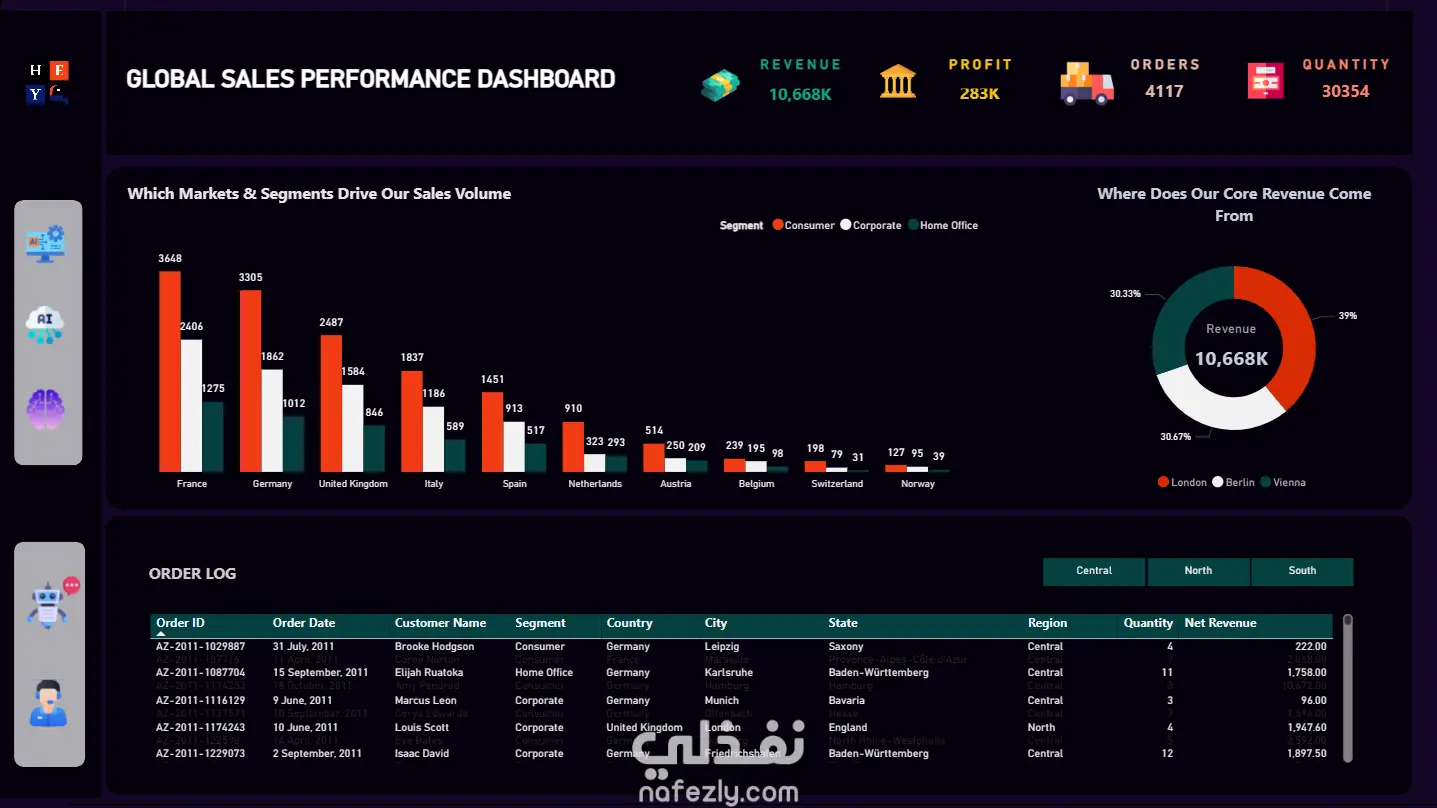Select order row AZ-2011-1087704
The height and width of the screenshot is (808, 1437).
click(x=741, y=673)
